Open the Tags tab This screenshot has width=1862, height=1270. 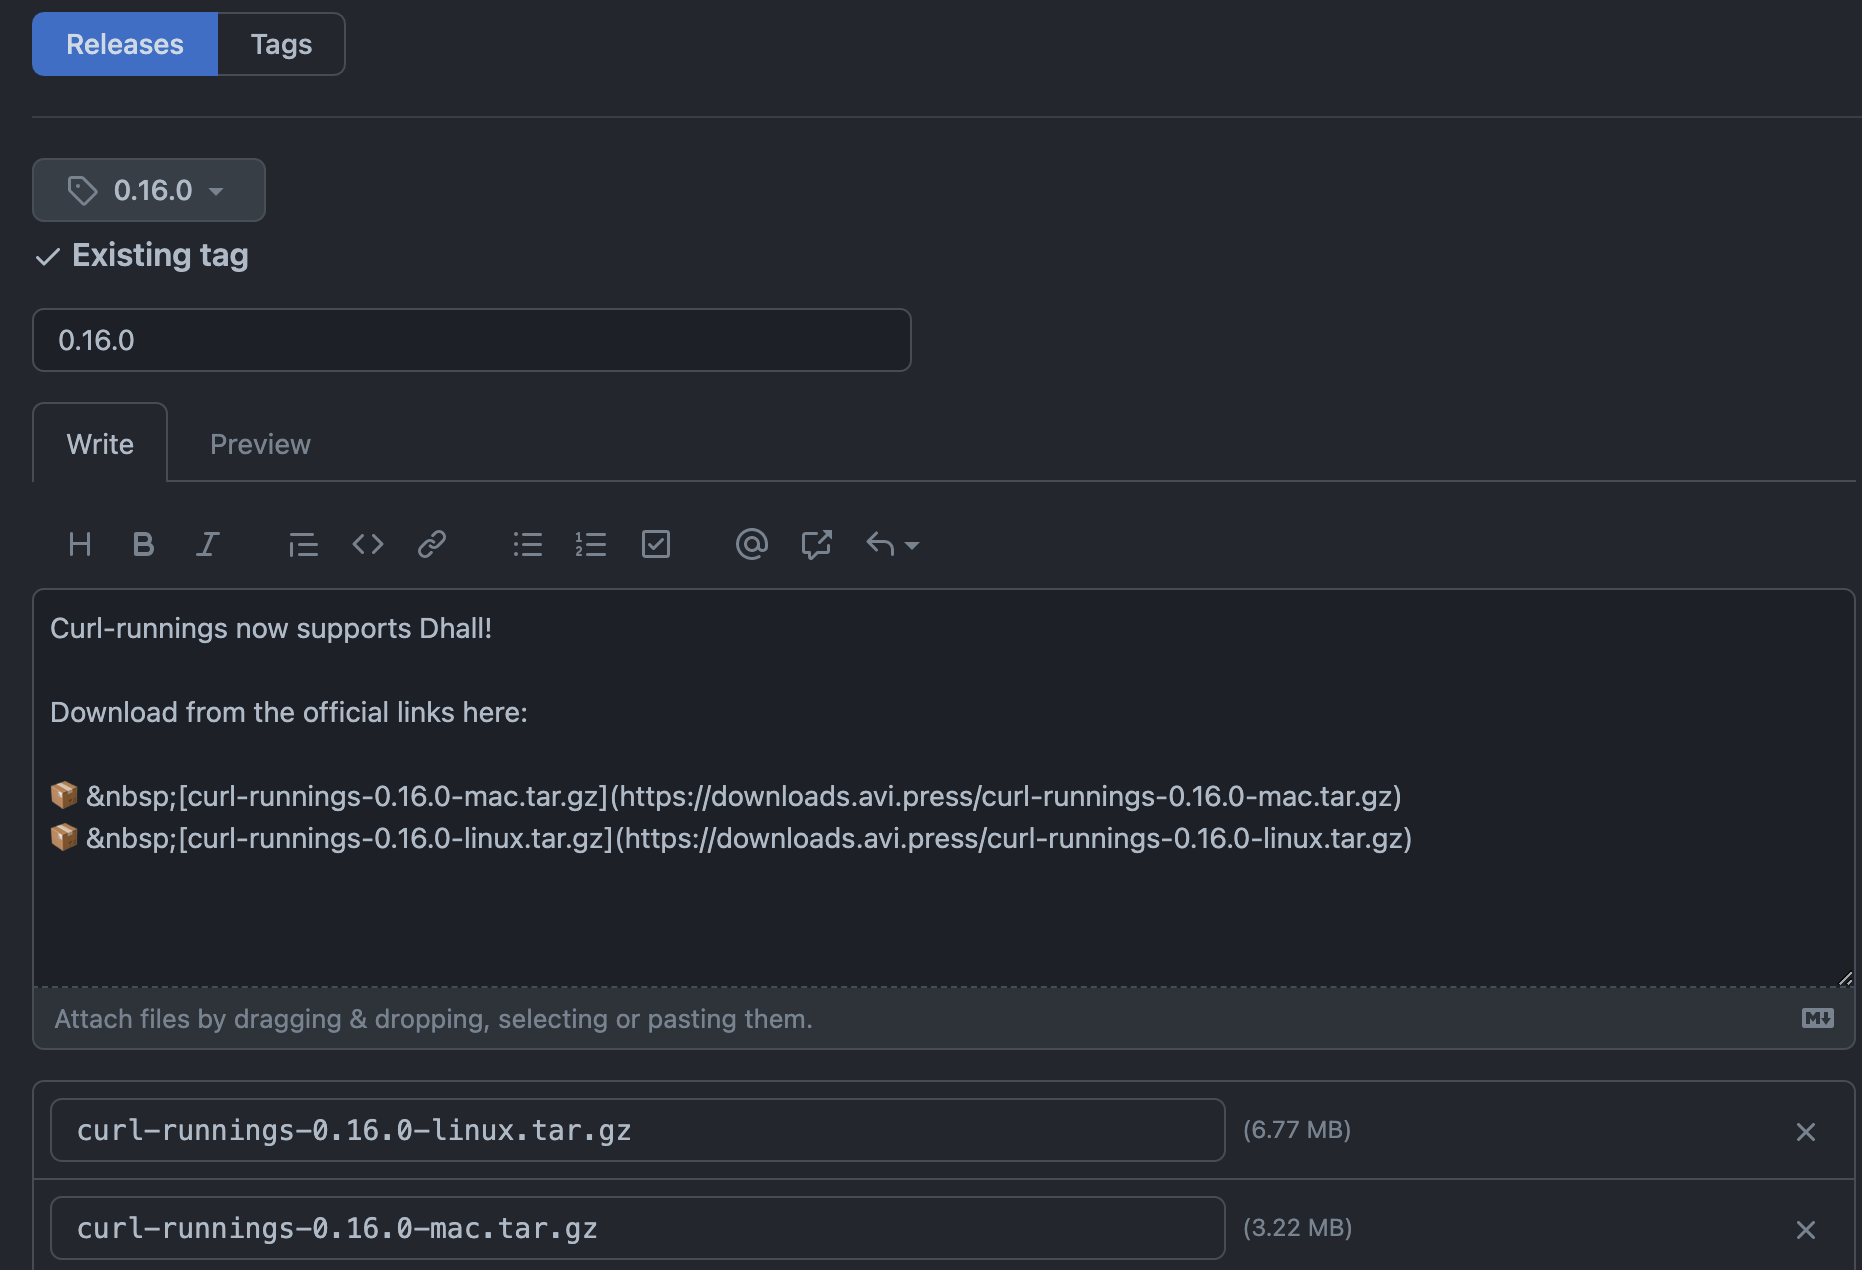pyautogui.click(x=281, y=44)
